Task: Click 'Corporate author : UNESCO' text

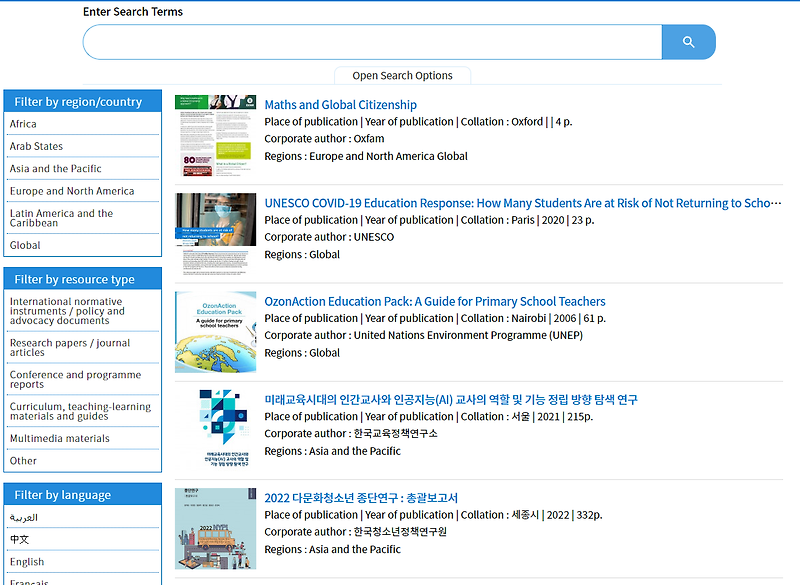Action: click(x=329, y=237)
